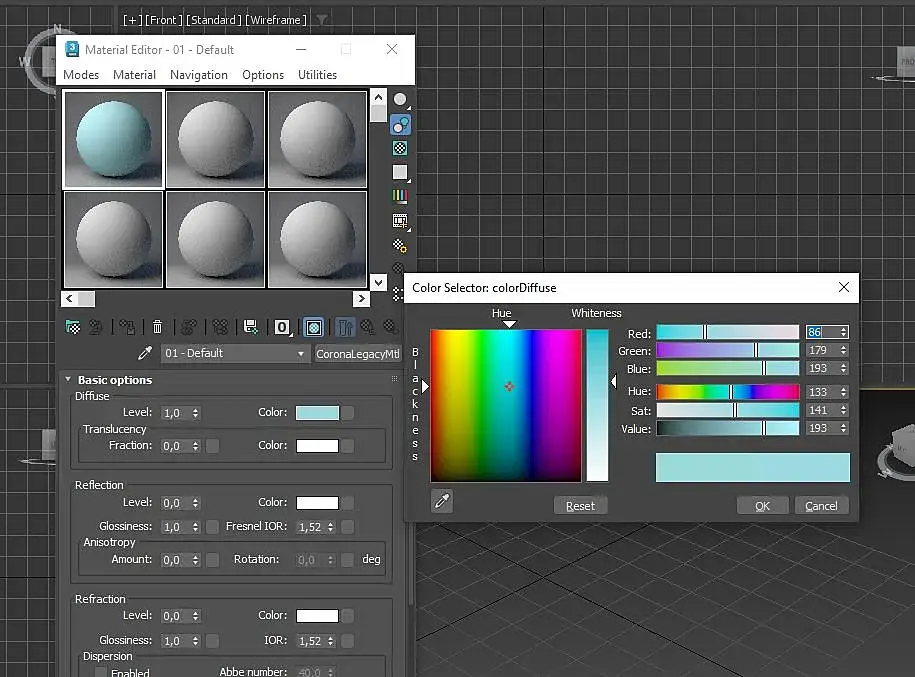Screen dimensions: 915x677
Task: Click Reset in the Color Selector
Action: point(580,506)
